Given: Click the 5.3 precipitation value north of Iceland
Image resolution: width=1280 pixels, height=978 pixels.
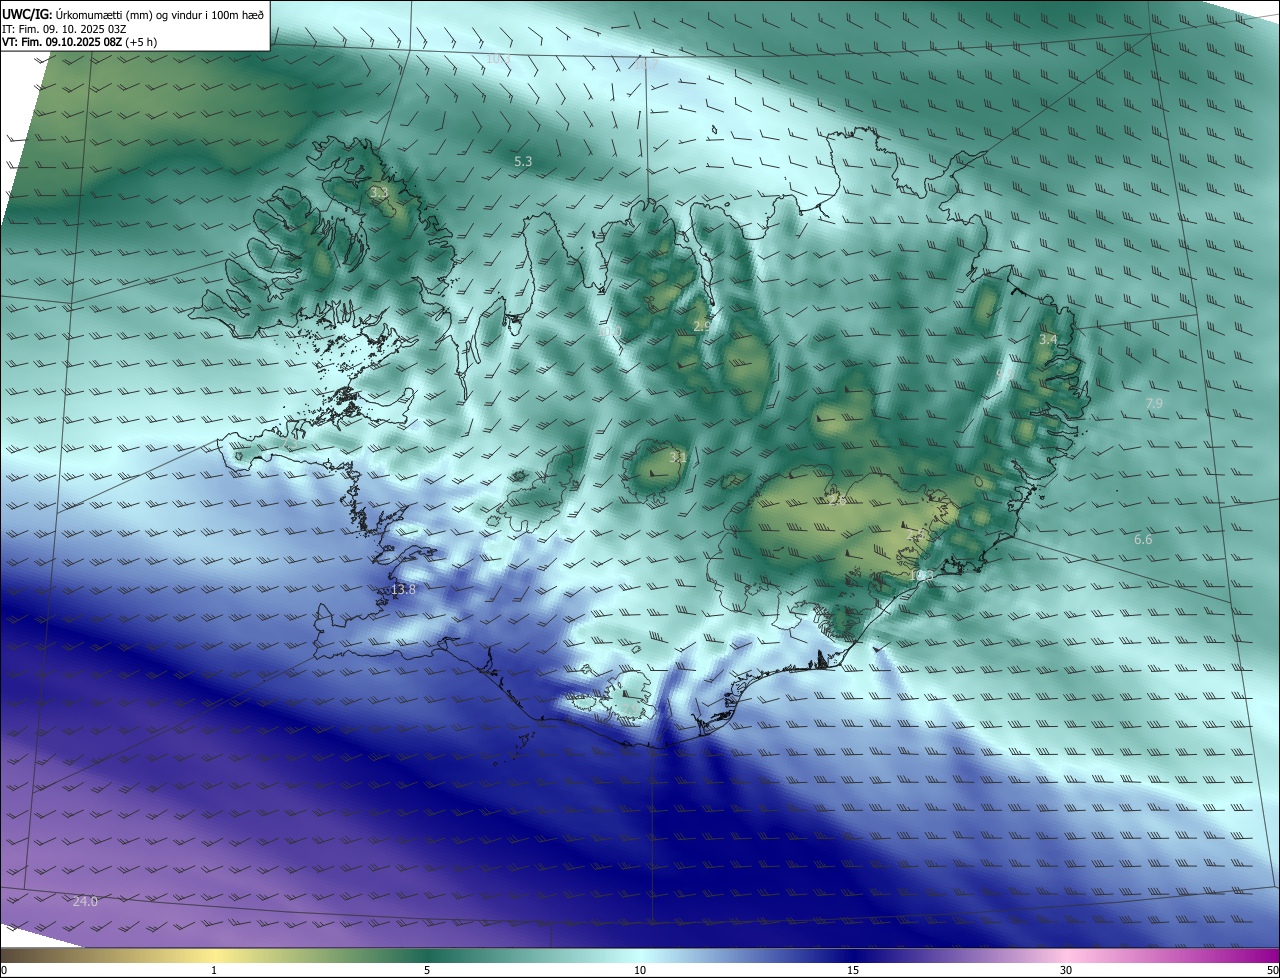Looking at the screenshot, I should coord(523,161).
